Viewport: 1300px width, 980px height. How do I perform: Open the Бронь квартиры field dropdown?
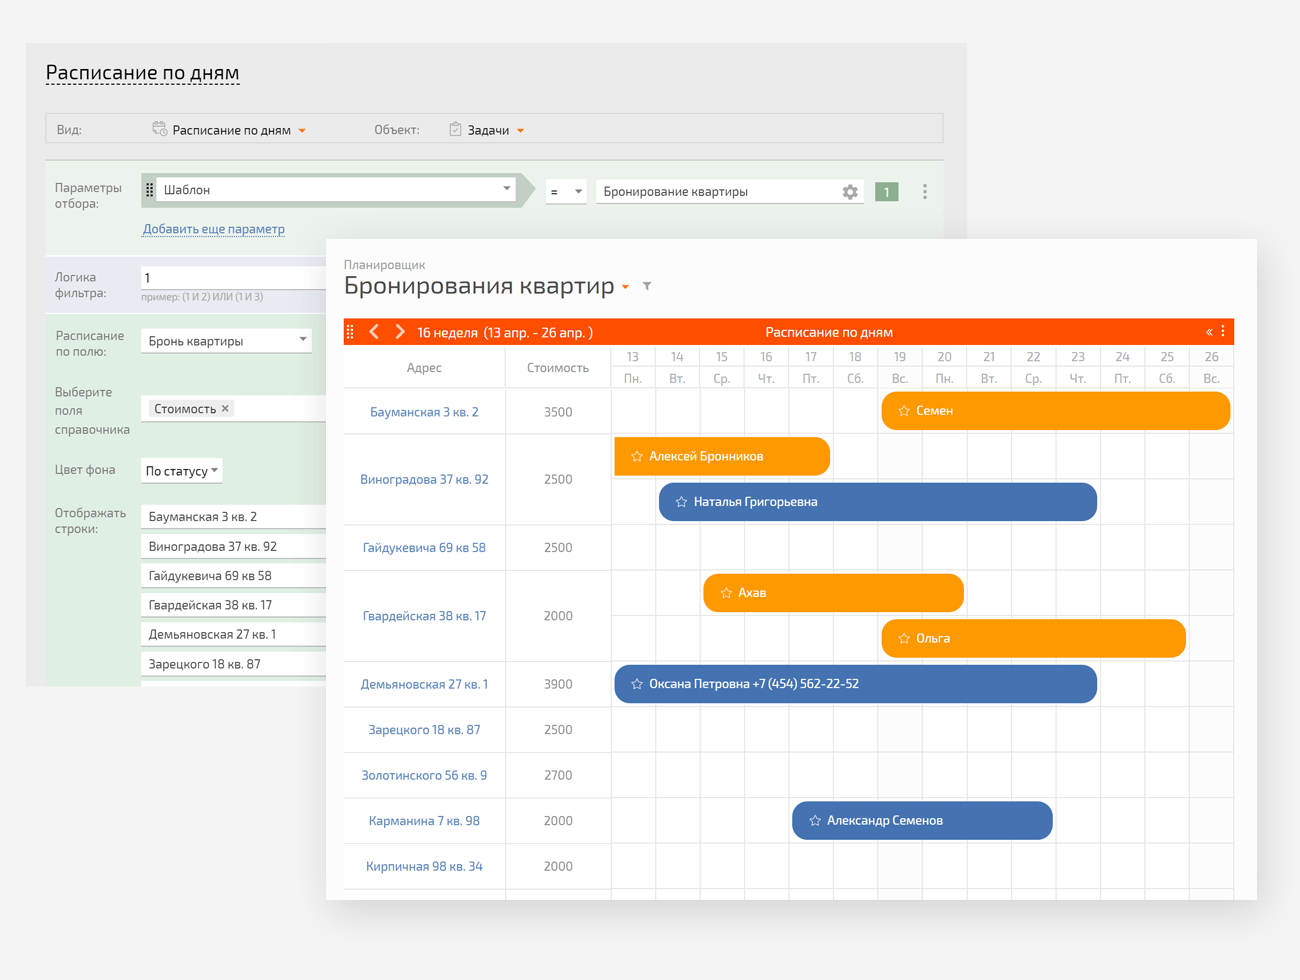tap(226, 341)
